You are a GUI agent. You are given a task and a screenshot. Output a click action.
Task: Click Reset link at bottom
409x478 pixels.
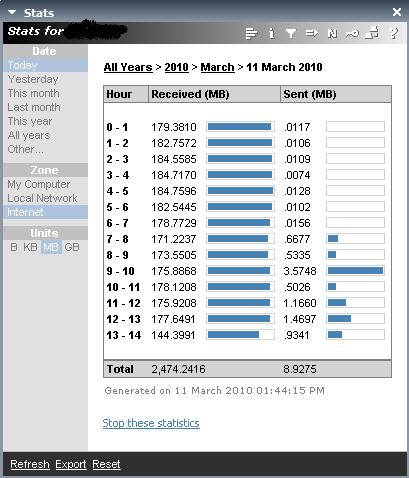(106, 464)
